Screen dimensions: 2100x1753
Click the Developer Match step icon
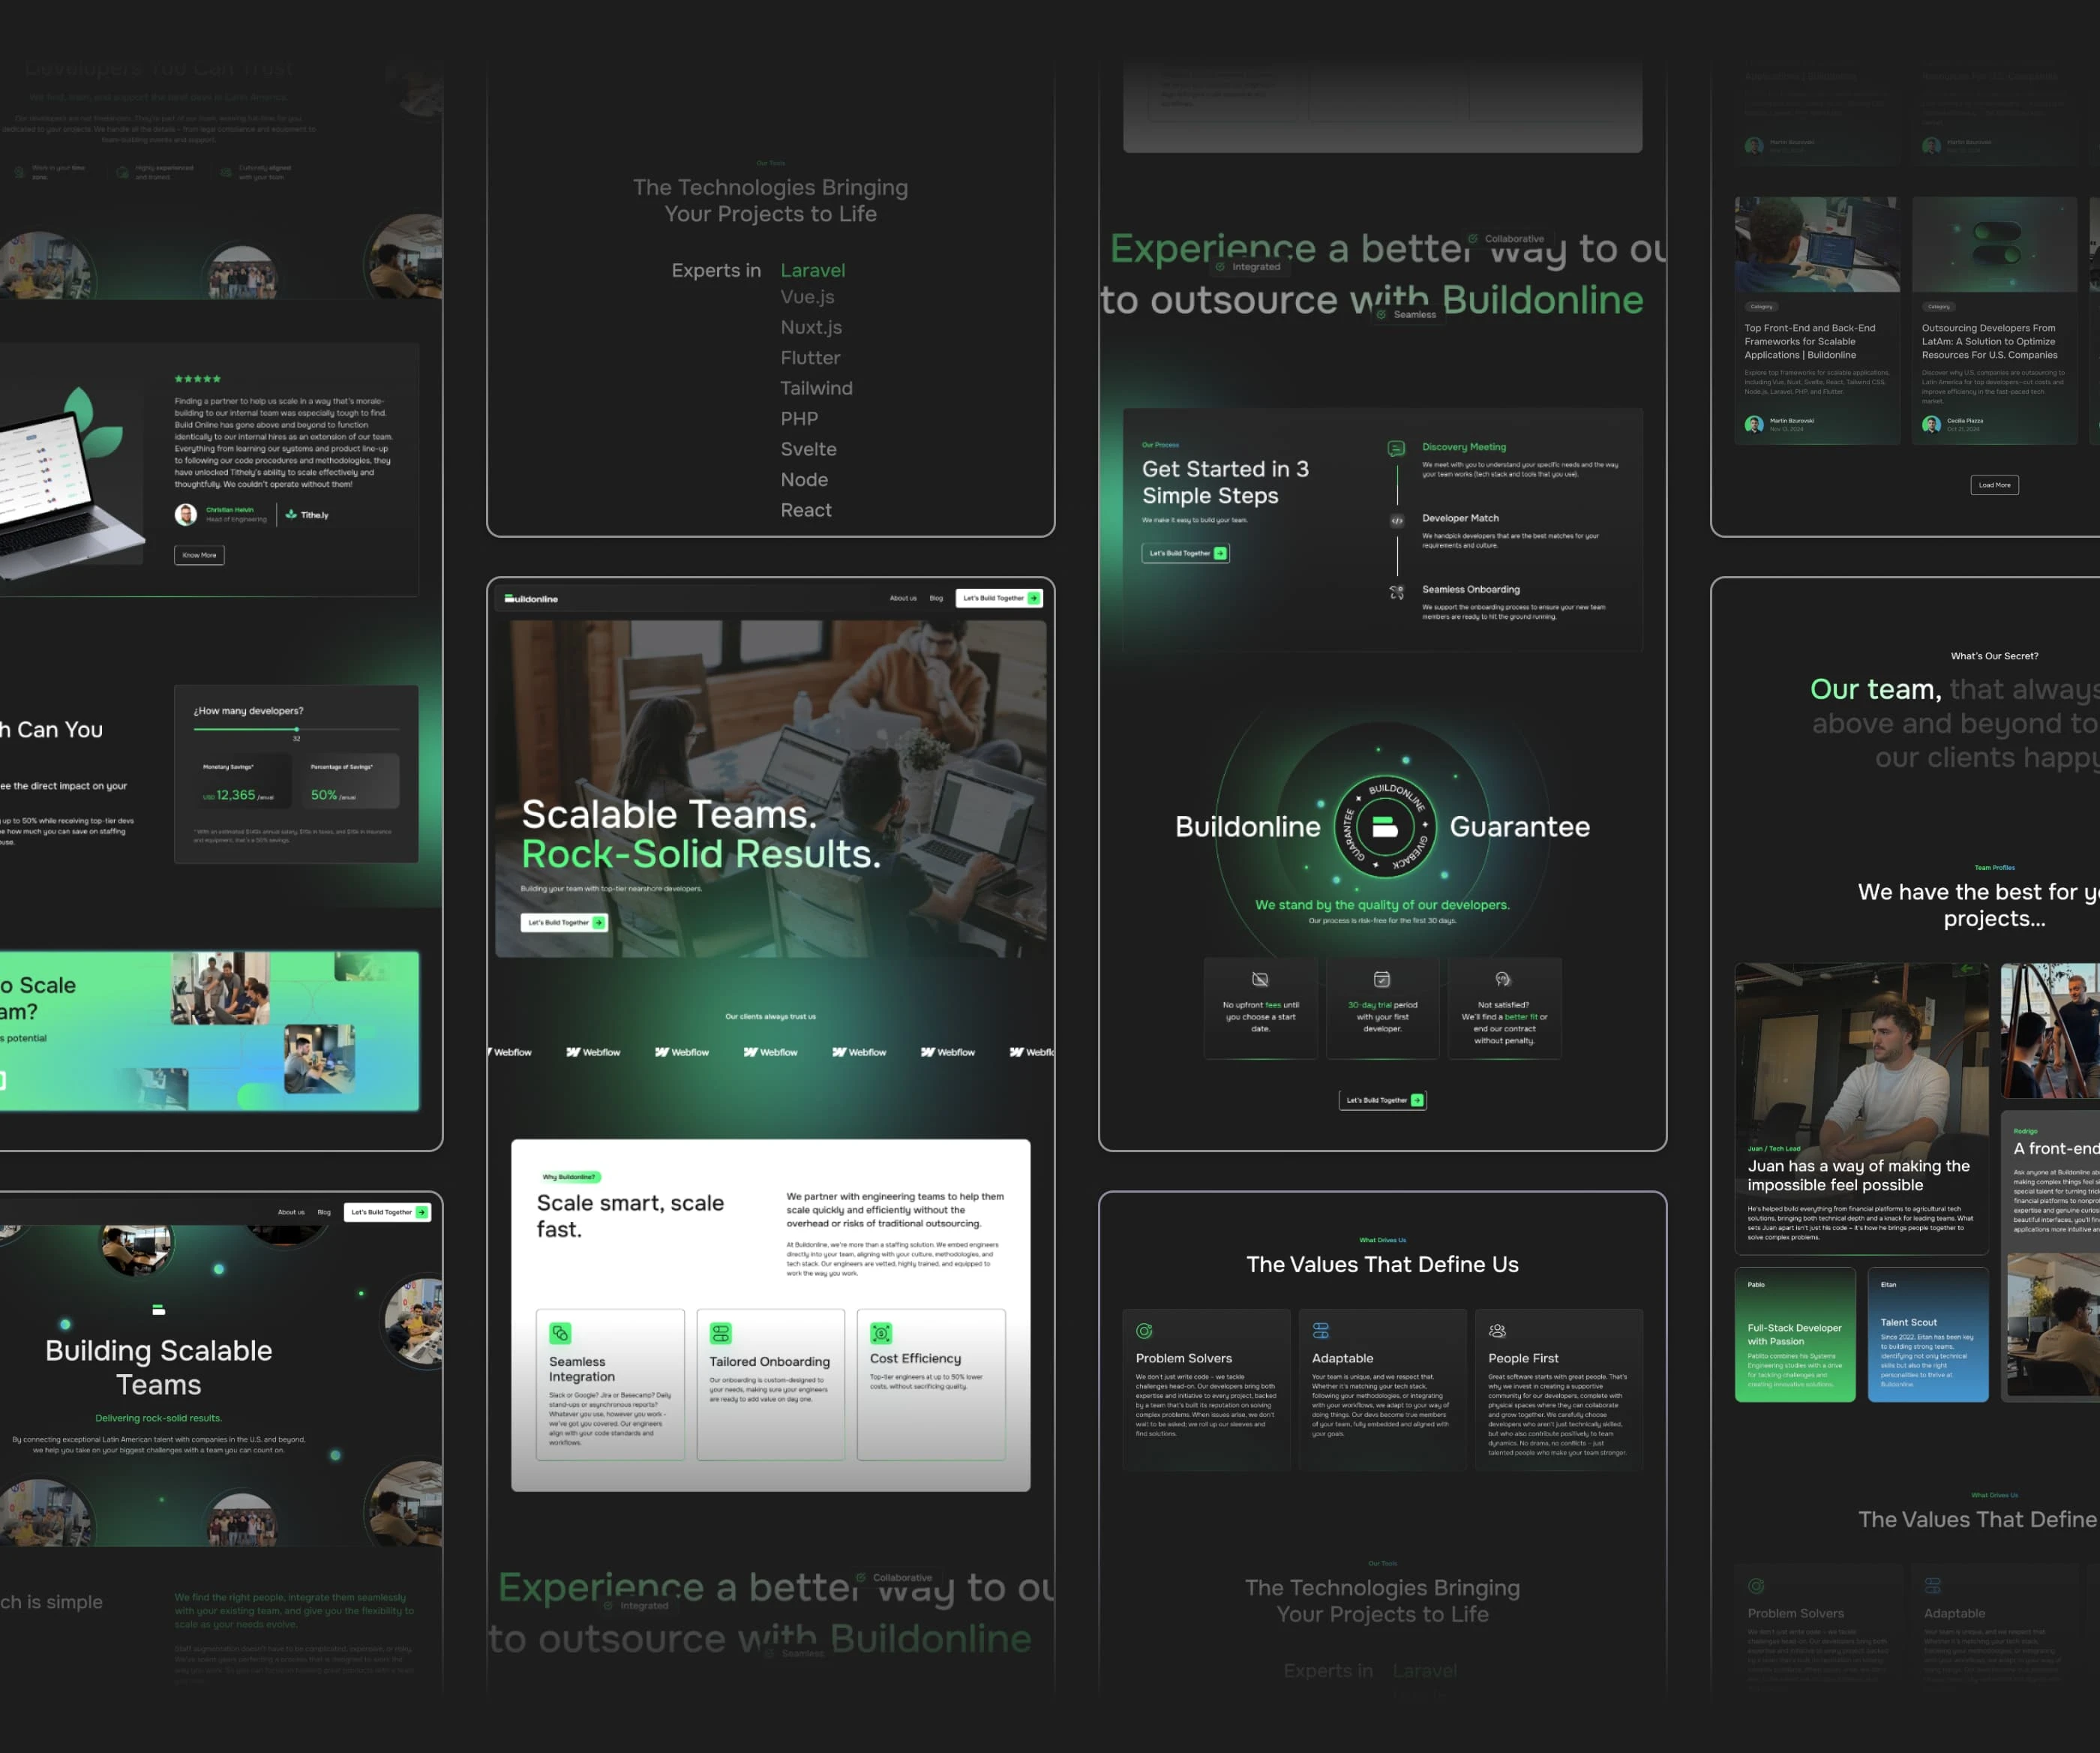1397,520
